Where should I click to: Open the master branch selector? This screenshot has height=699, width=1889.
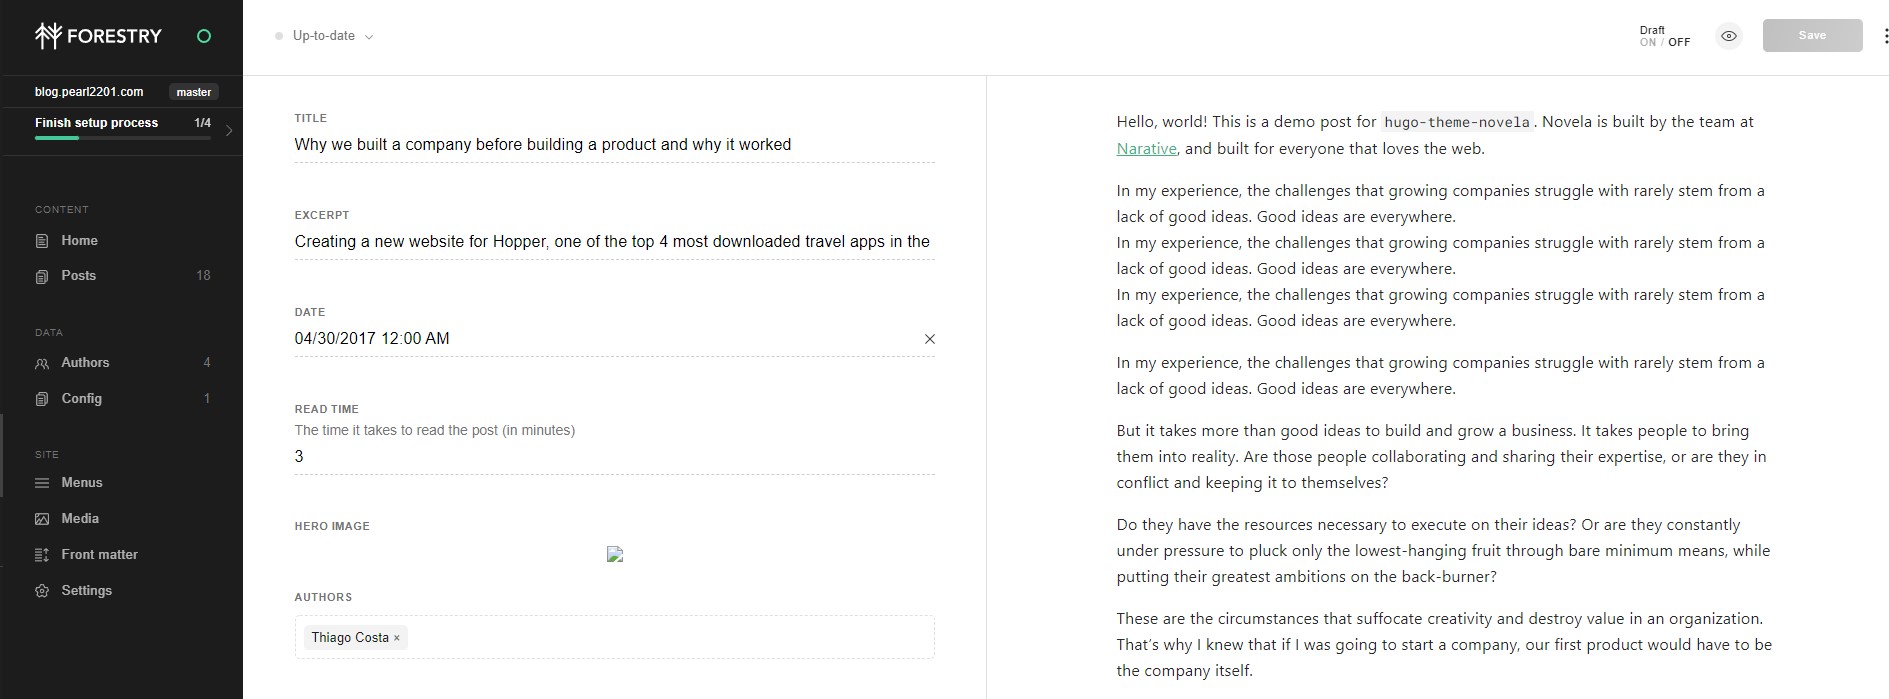pyautogui.click(x=194, y=92)
